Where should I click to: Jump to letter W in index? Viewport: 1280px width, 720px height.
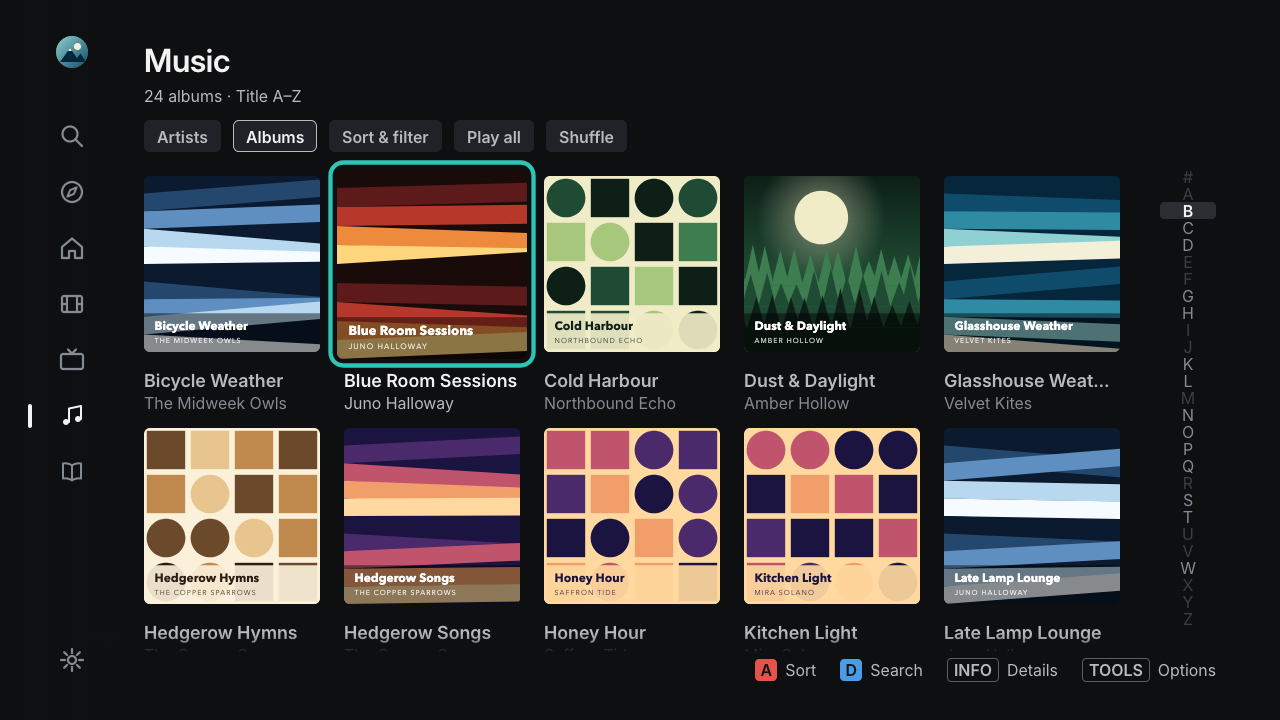(x=1188, y=568)
